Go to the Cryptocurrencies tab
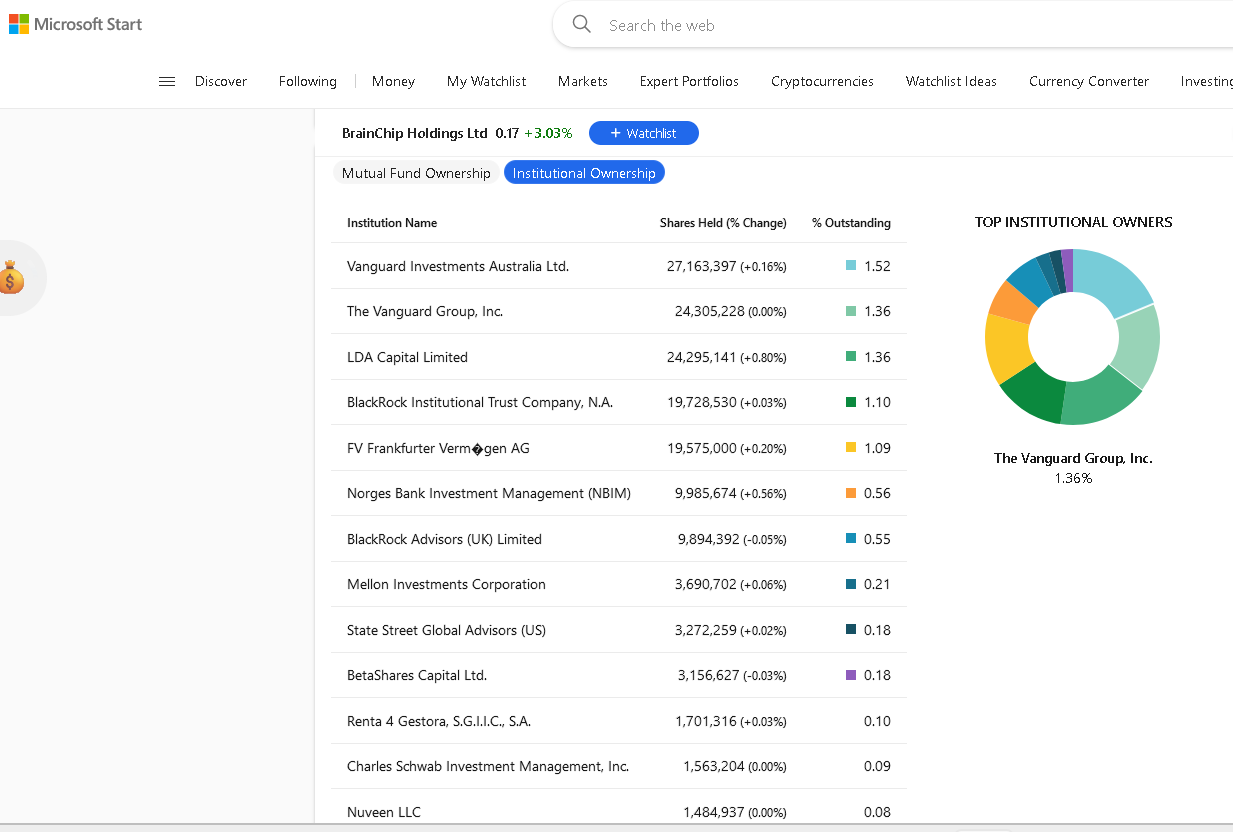Screen dimensions: 1233x832 822,81
